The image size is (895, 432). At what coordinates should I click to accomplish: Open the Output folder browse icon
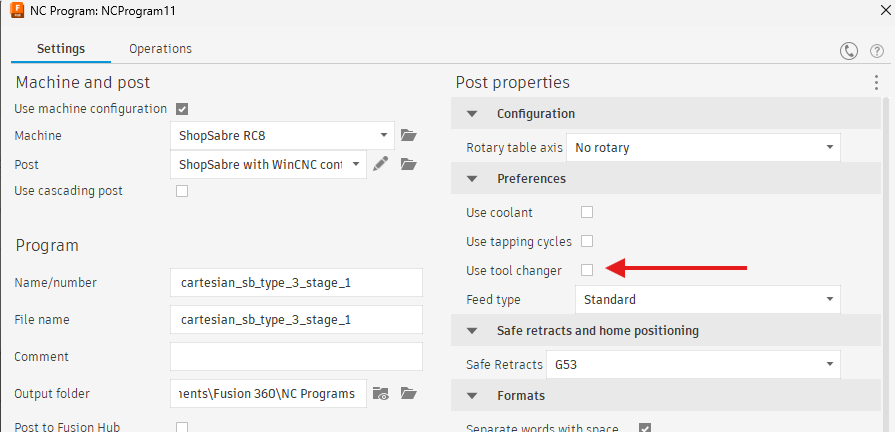[408, 393]
